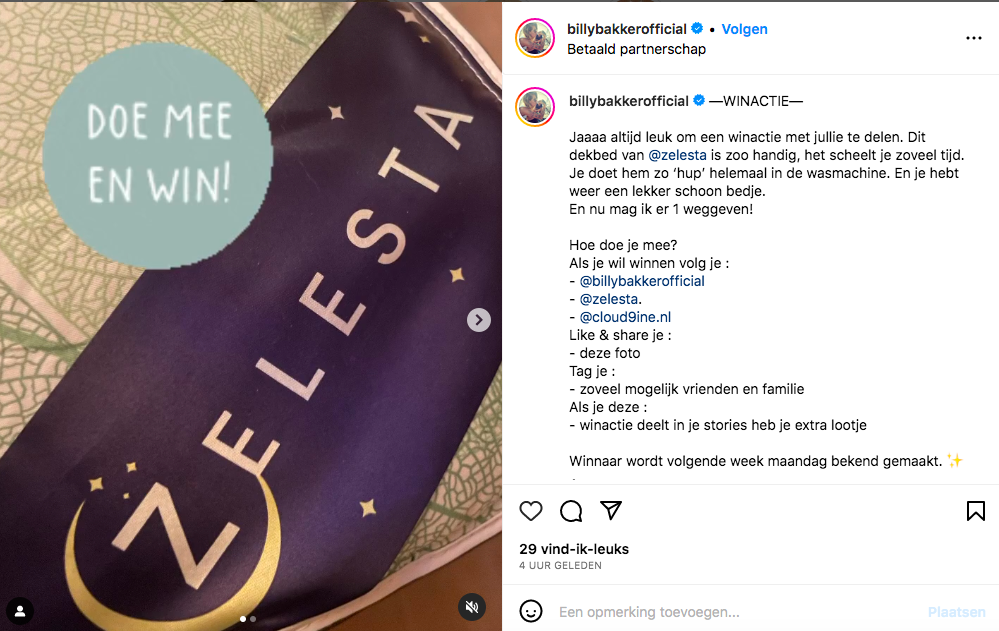Share post using paper plane icon
The width and height of the screenshot is (999, 631).
coord(610,511)
